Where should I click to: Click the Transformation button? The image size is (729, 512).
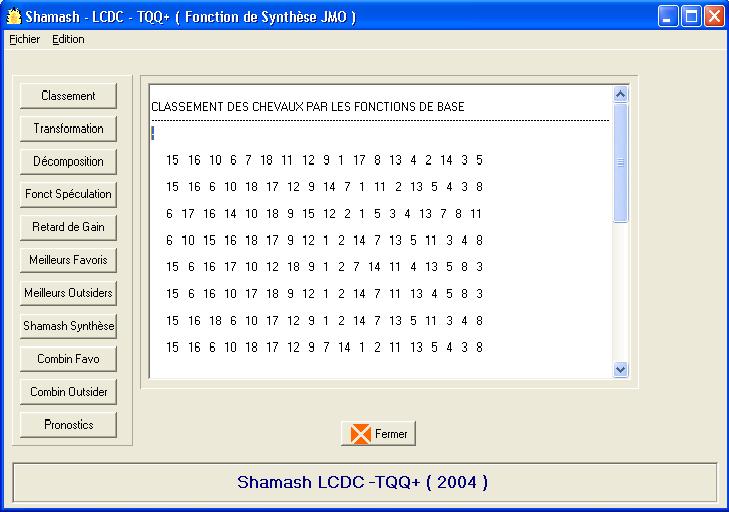68,129
